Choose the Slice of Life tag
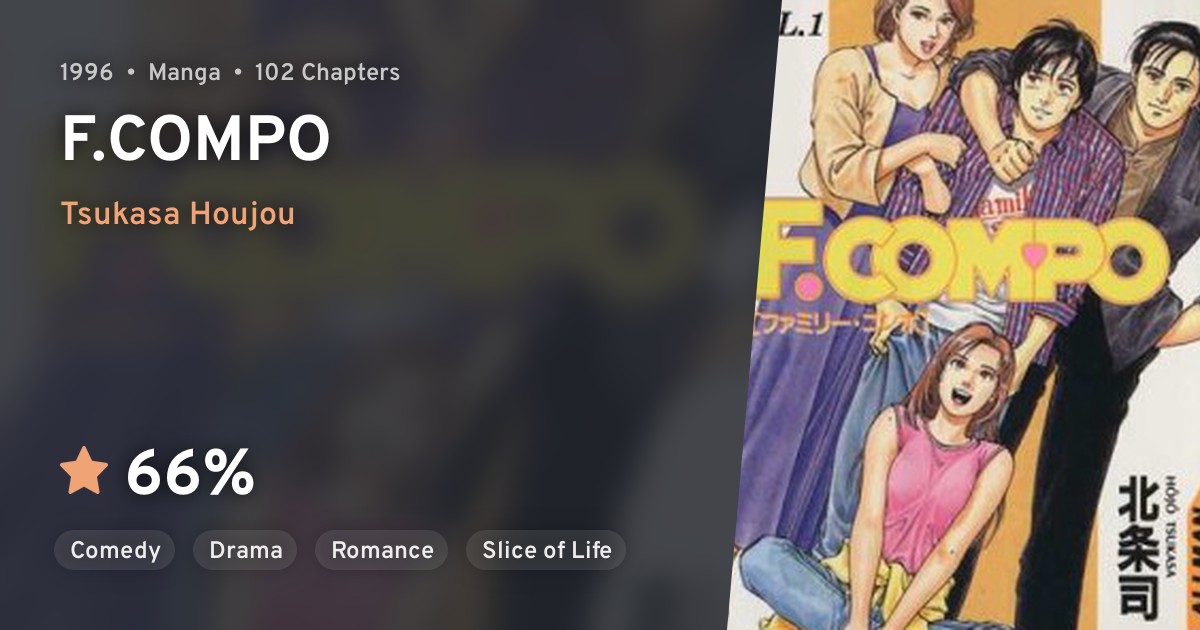1200x630 pixels. [546, 550]
